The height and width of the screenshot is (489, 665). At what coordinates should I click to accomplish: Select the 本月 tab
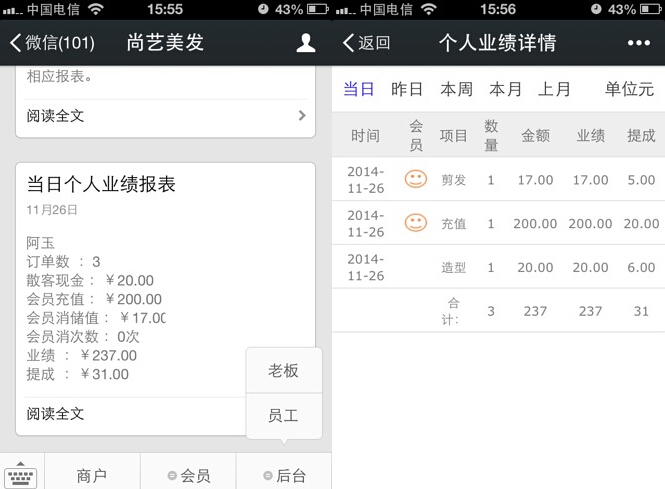tap(505, 89)
